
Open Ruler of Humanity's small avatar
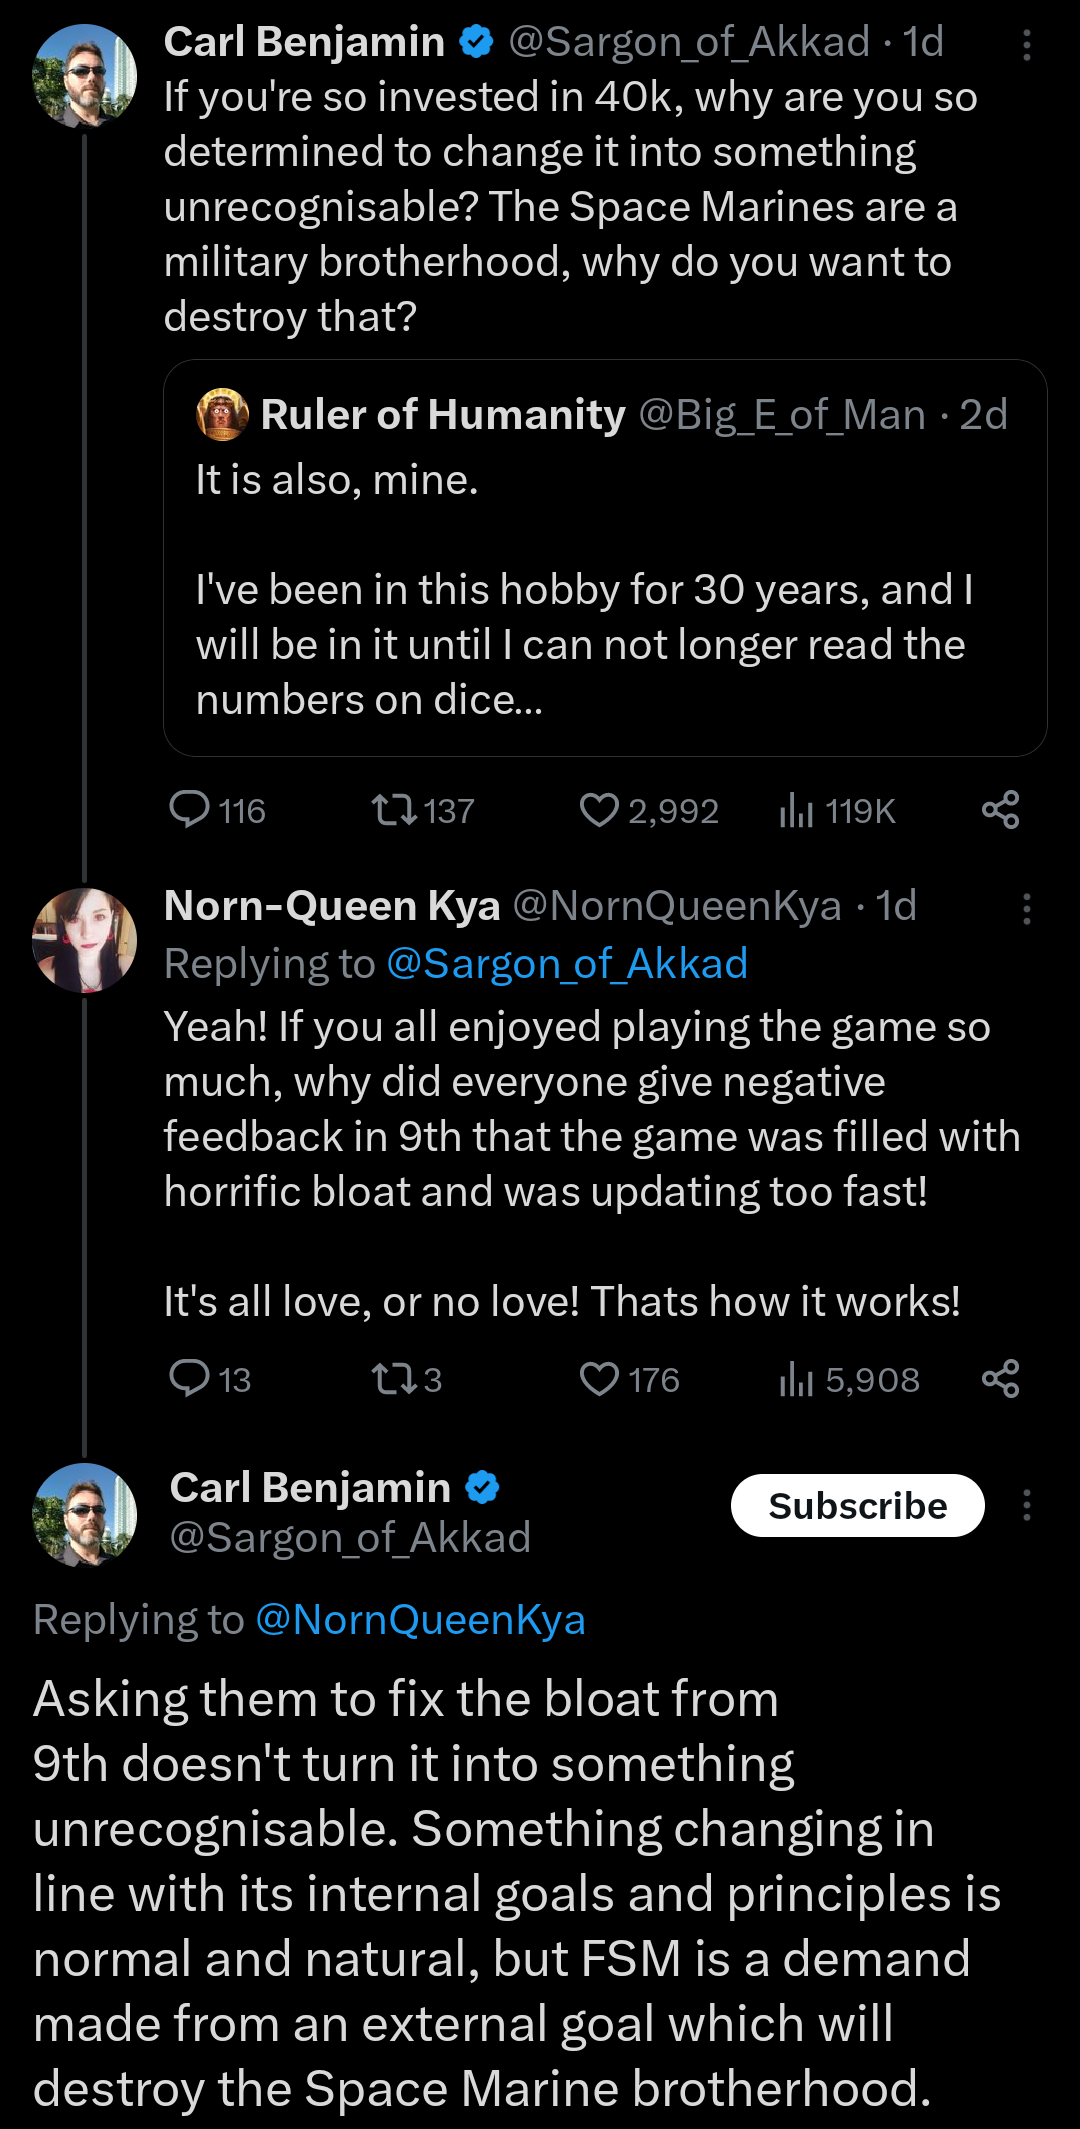[x=222, y=414]
